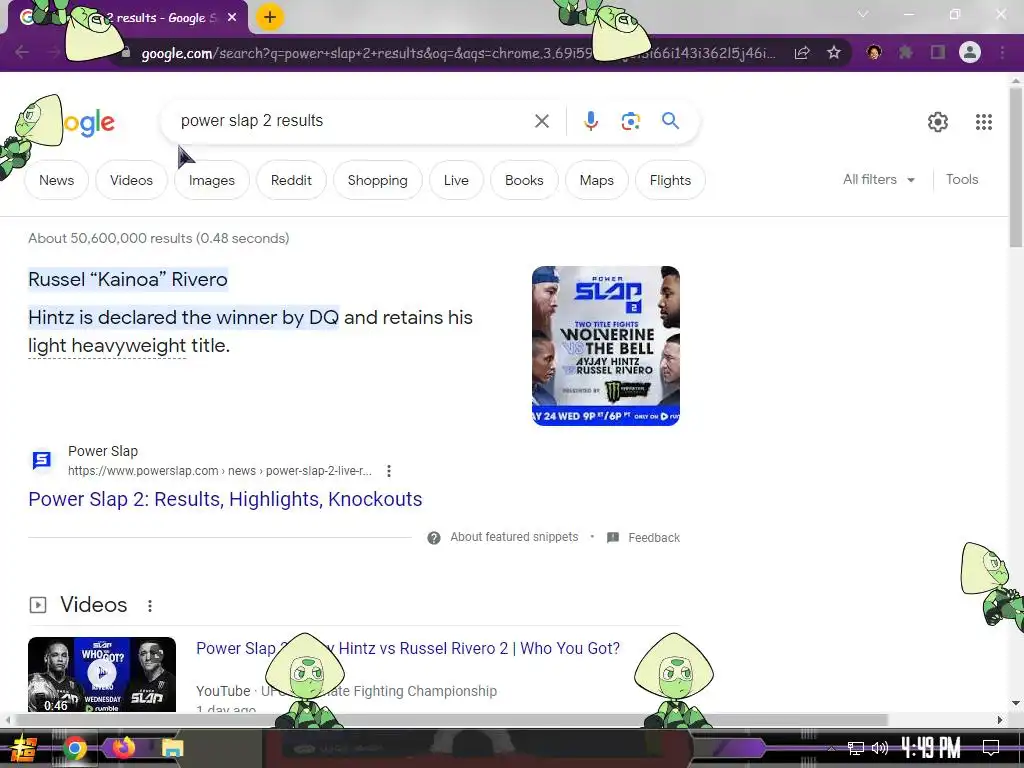
Task: Filter results by Videos chip
Action: [131, 180]
